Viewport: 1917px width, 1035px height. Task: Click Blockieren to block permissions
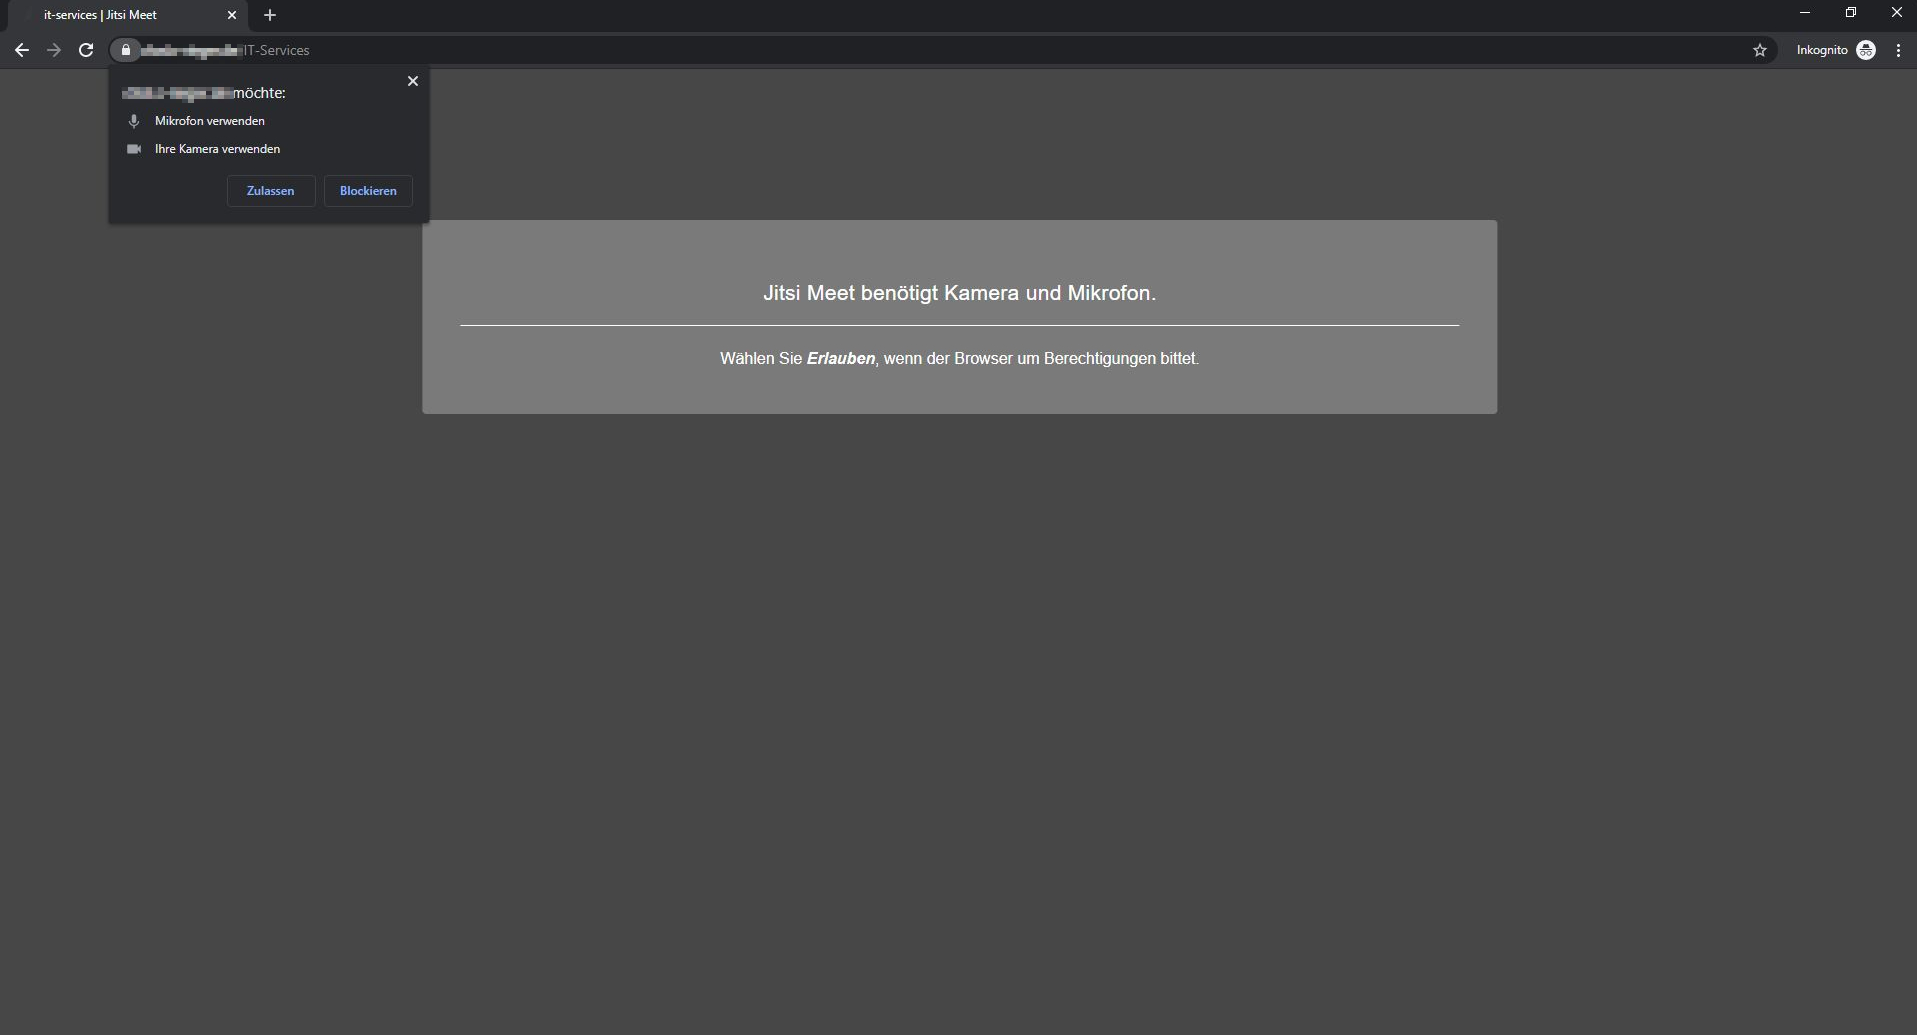click(368, 191)
